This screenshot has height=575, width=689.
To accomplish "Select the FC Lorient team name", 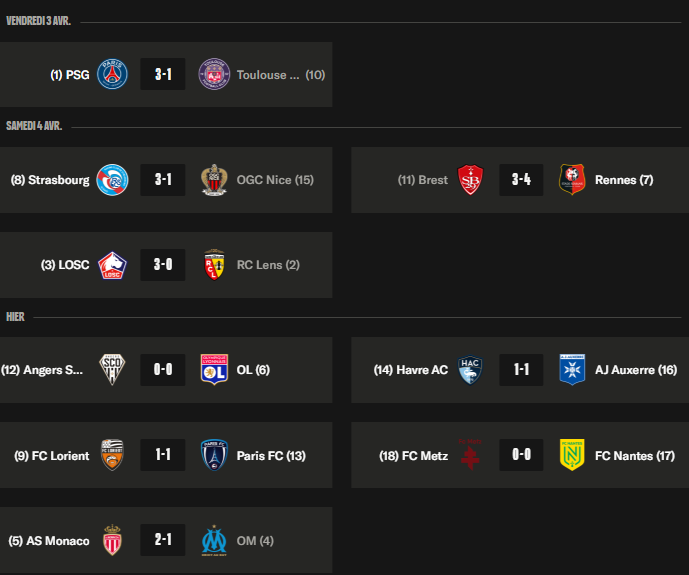I will [x=52, y=456].
